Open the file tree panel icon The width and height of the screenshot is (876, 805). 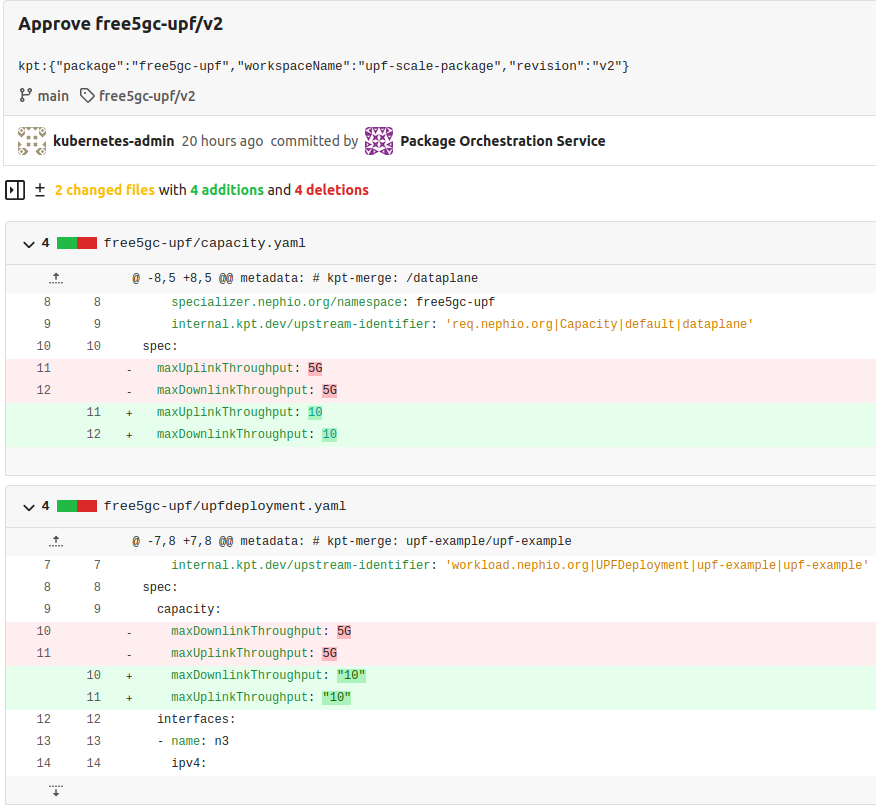[14, 189]
